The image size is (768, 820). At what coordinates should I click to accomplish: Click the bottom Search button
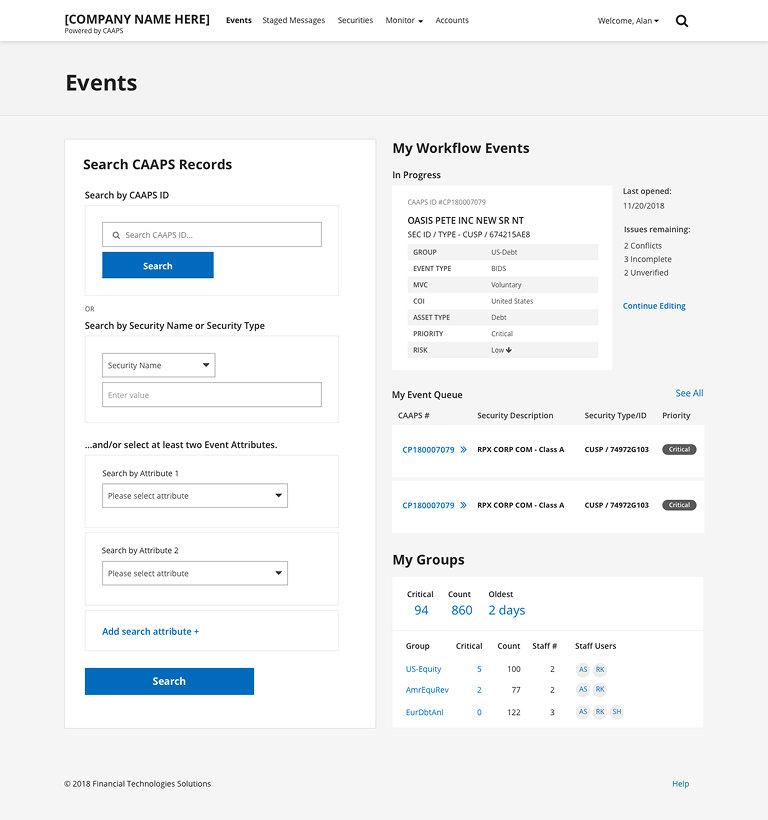point(169,681)
